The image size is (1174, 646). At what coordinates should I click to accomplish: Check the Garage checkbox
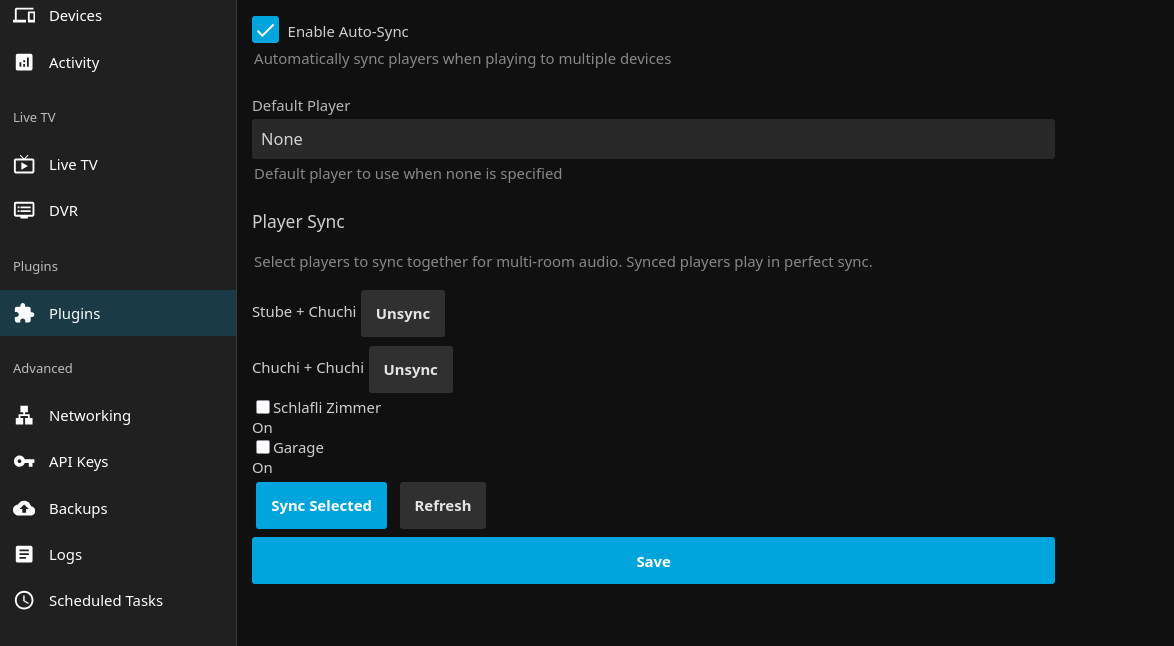pyautogui.click(x=263, y=447)
